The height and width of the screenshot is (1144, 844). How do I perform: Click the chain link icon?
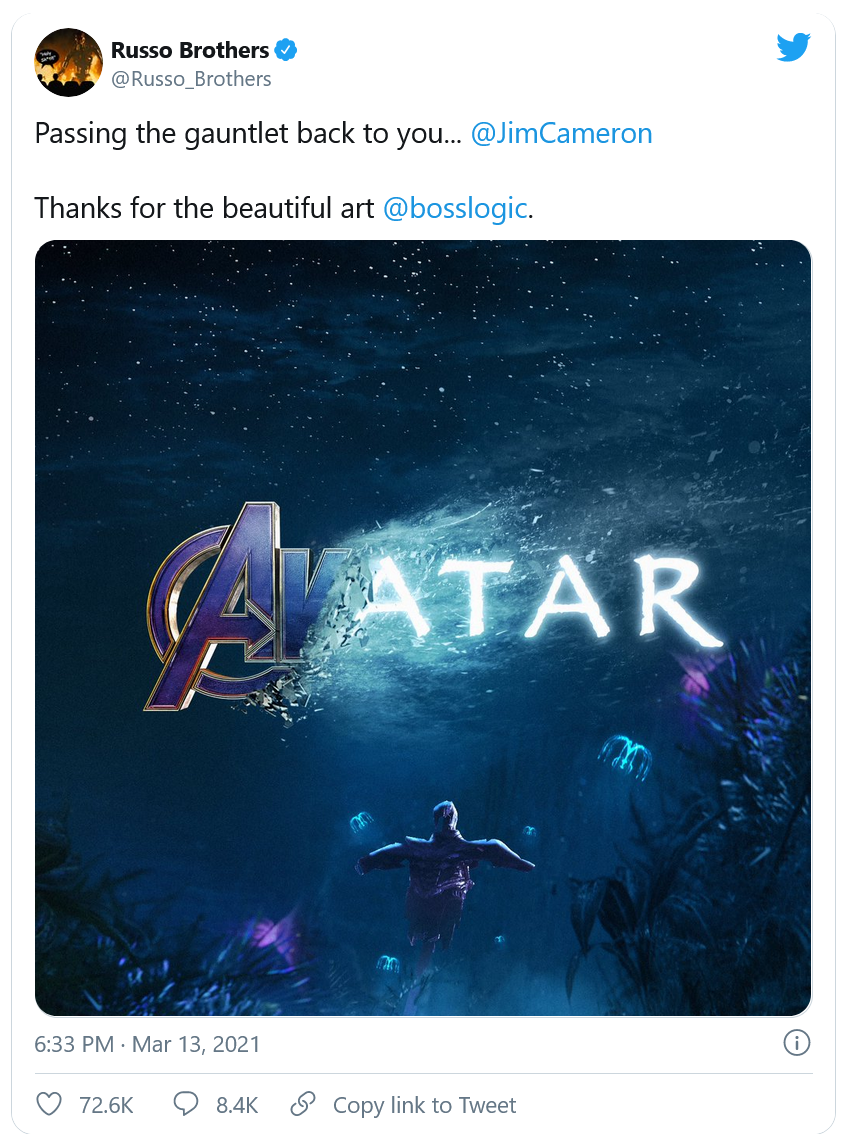click(303, 1104)
